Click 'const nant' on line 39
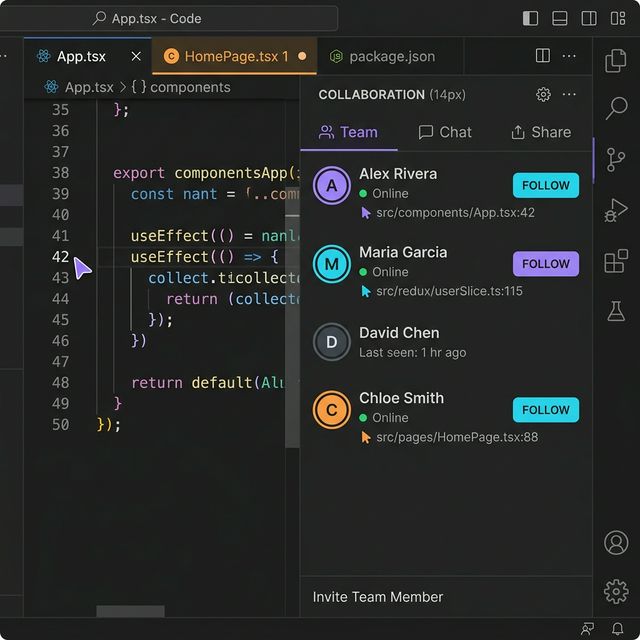640x640 pixels. click(x=173, y=194)
